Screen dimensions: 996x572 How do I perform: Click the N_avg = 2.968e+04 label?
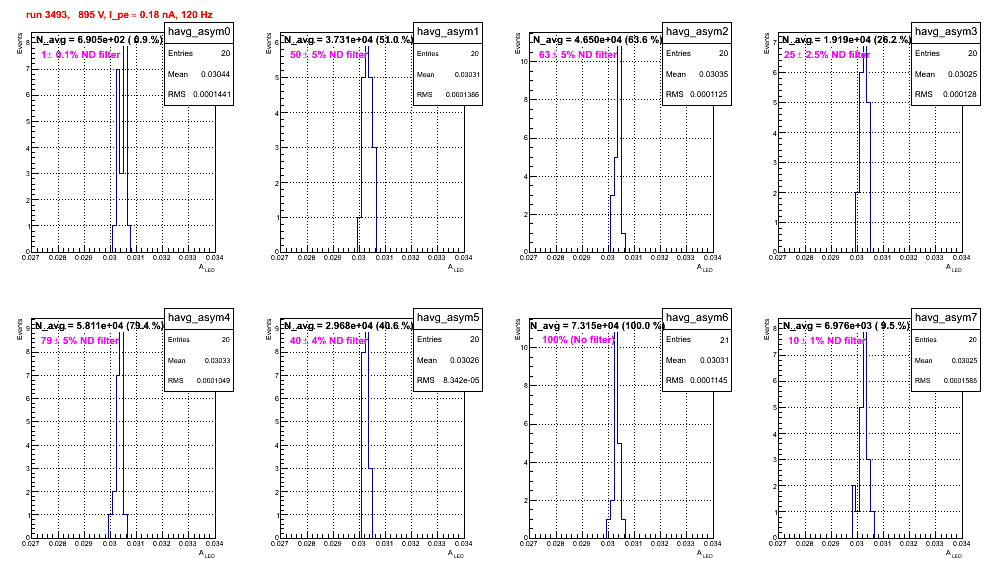[x=348, y=326]
